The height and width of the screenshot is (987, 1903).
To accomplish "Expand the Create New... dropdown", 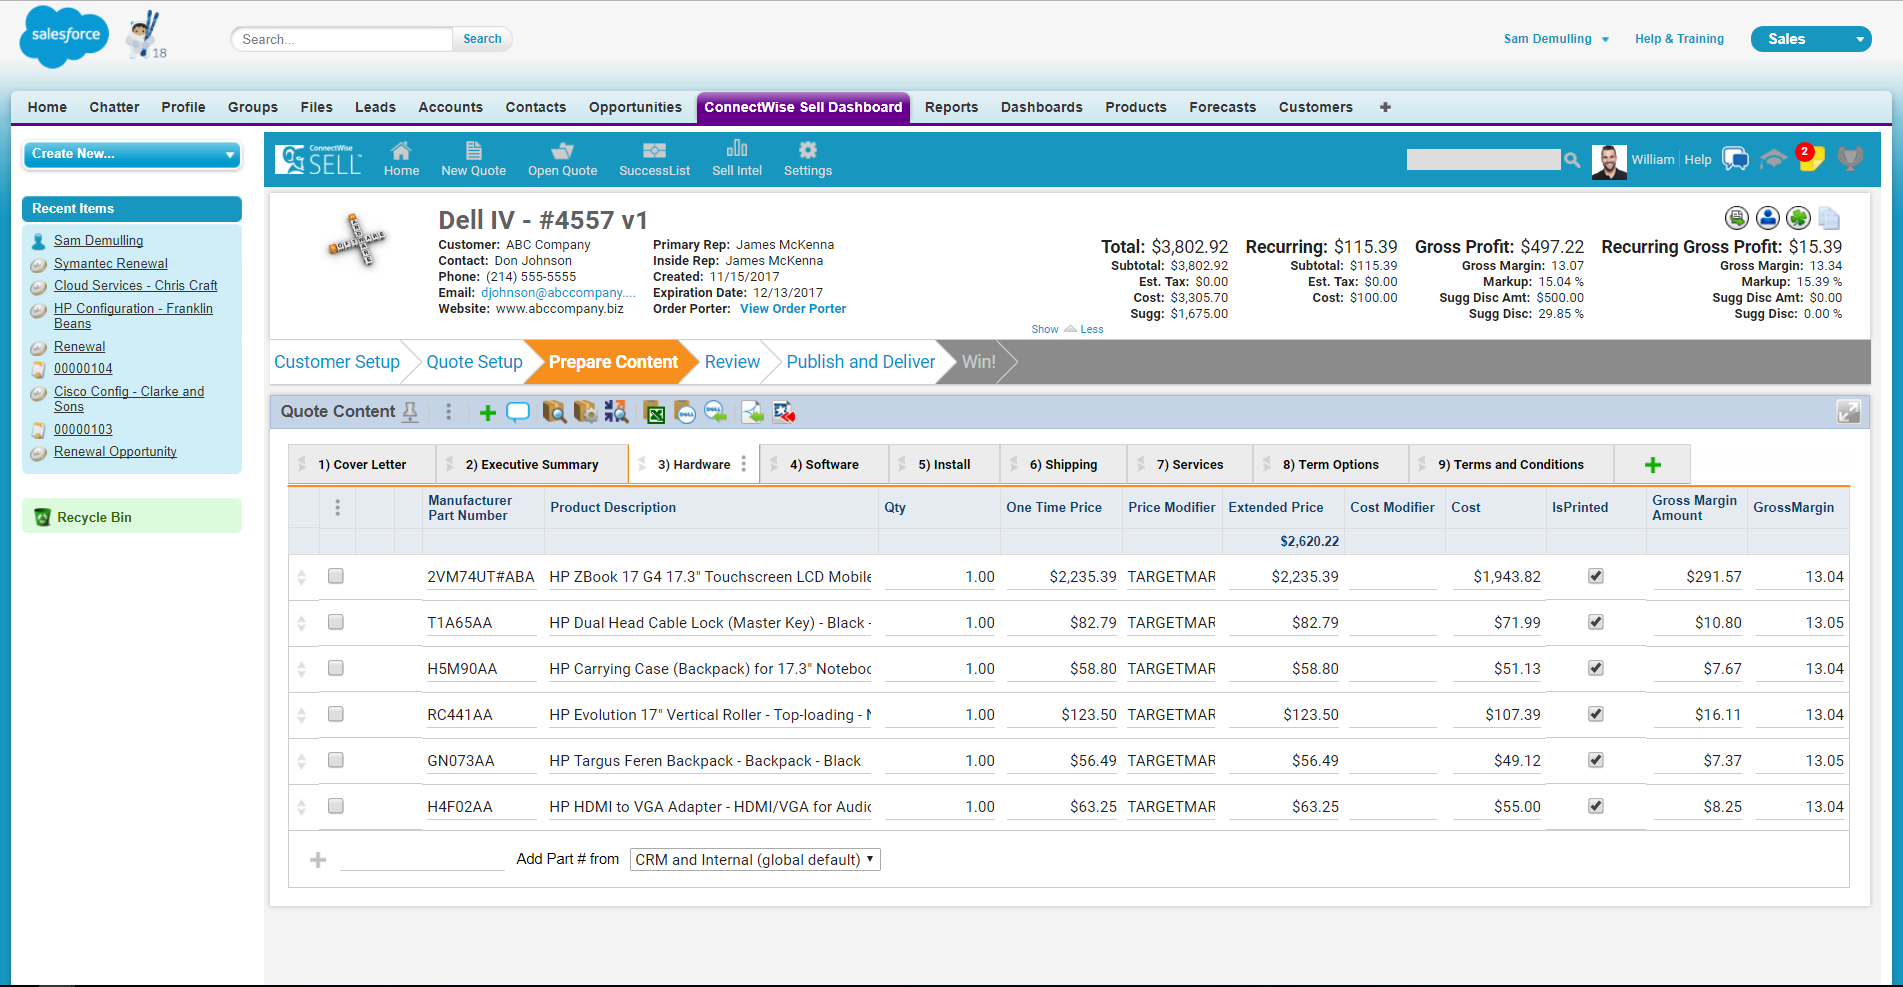I will point(131,154).
